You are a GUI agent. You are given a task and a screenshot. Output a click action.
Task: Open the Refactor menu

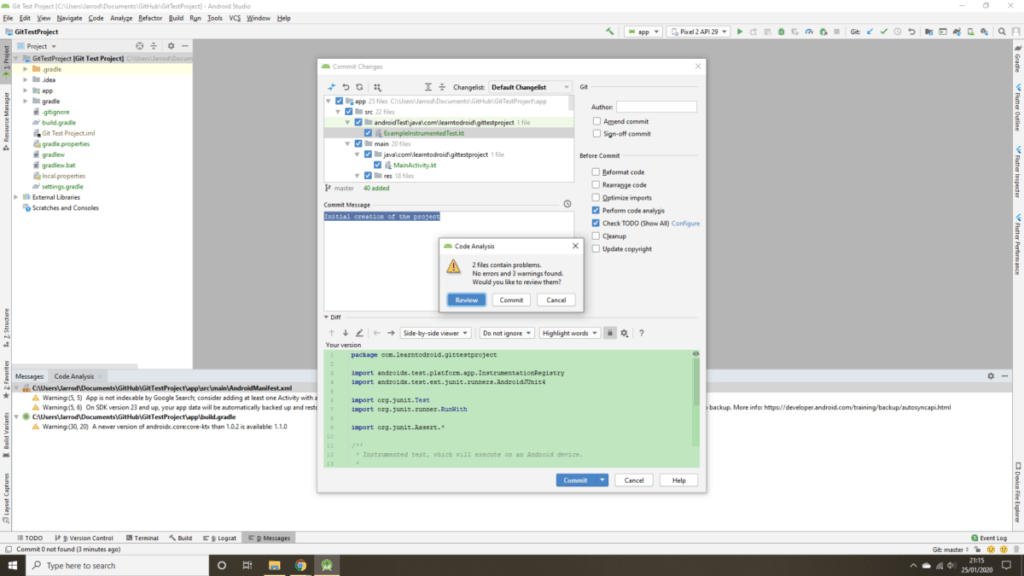pyautogui.click(x=150, y=18)
